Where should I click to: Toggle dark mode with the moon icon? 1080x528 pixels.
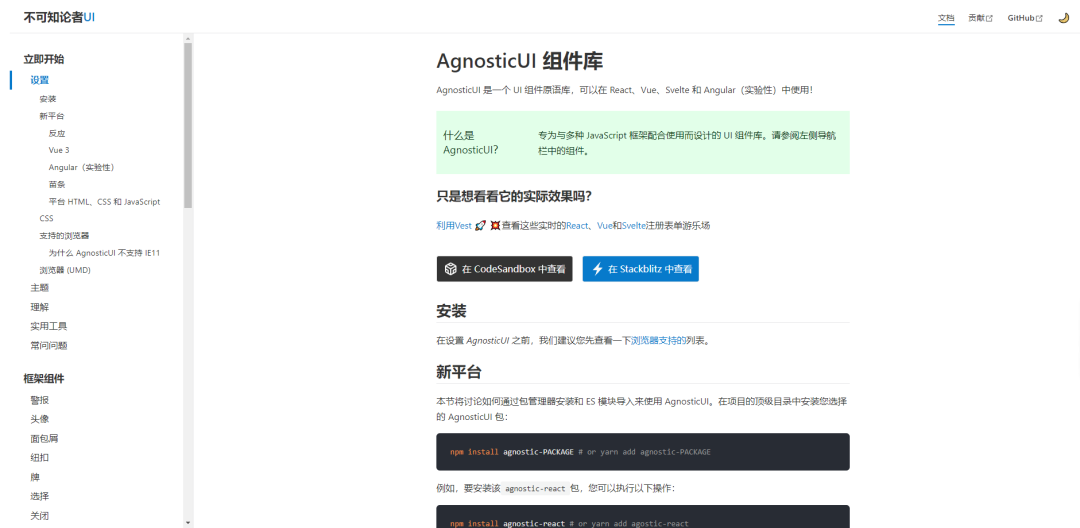1063,18
